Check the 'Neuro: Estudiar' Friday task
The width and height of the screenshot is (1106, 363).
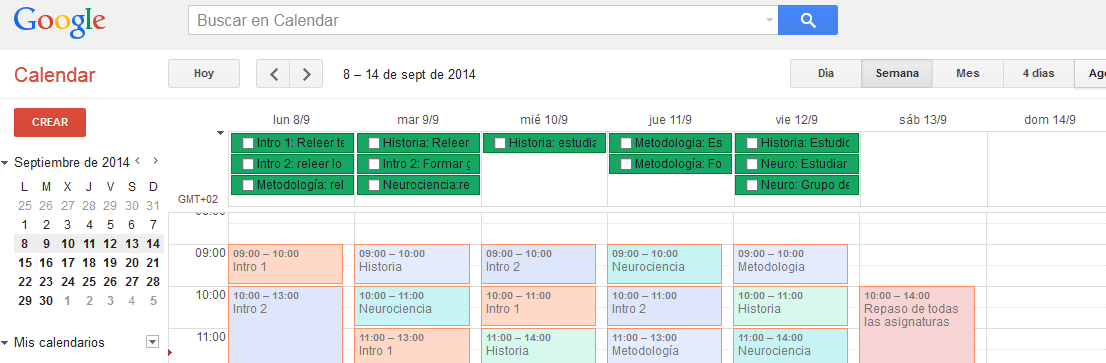coord(753,164)
